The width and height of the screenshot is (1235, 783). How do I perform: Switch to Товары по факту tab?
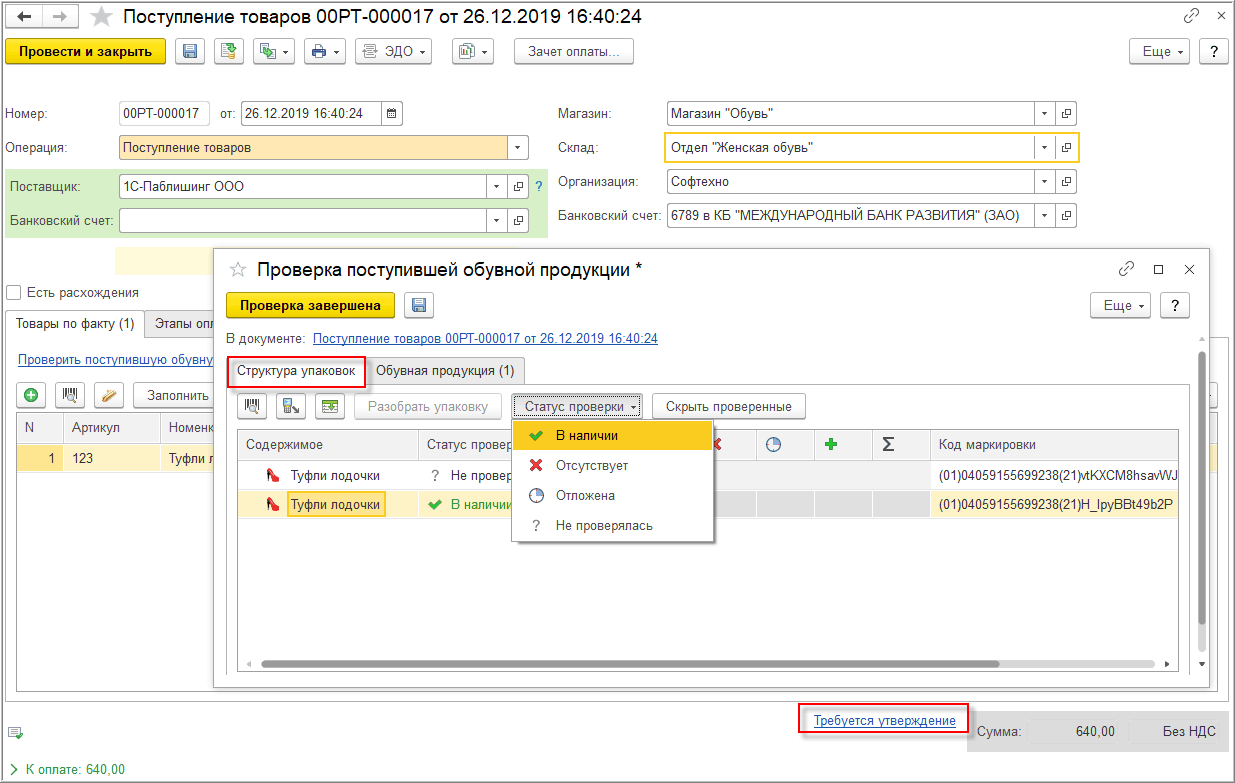click(75, 324)
